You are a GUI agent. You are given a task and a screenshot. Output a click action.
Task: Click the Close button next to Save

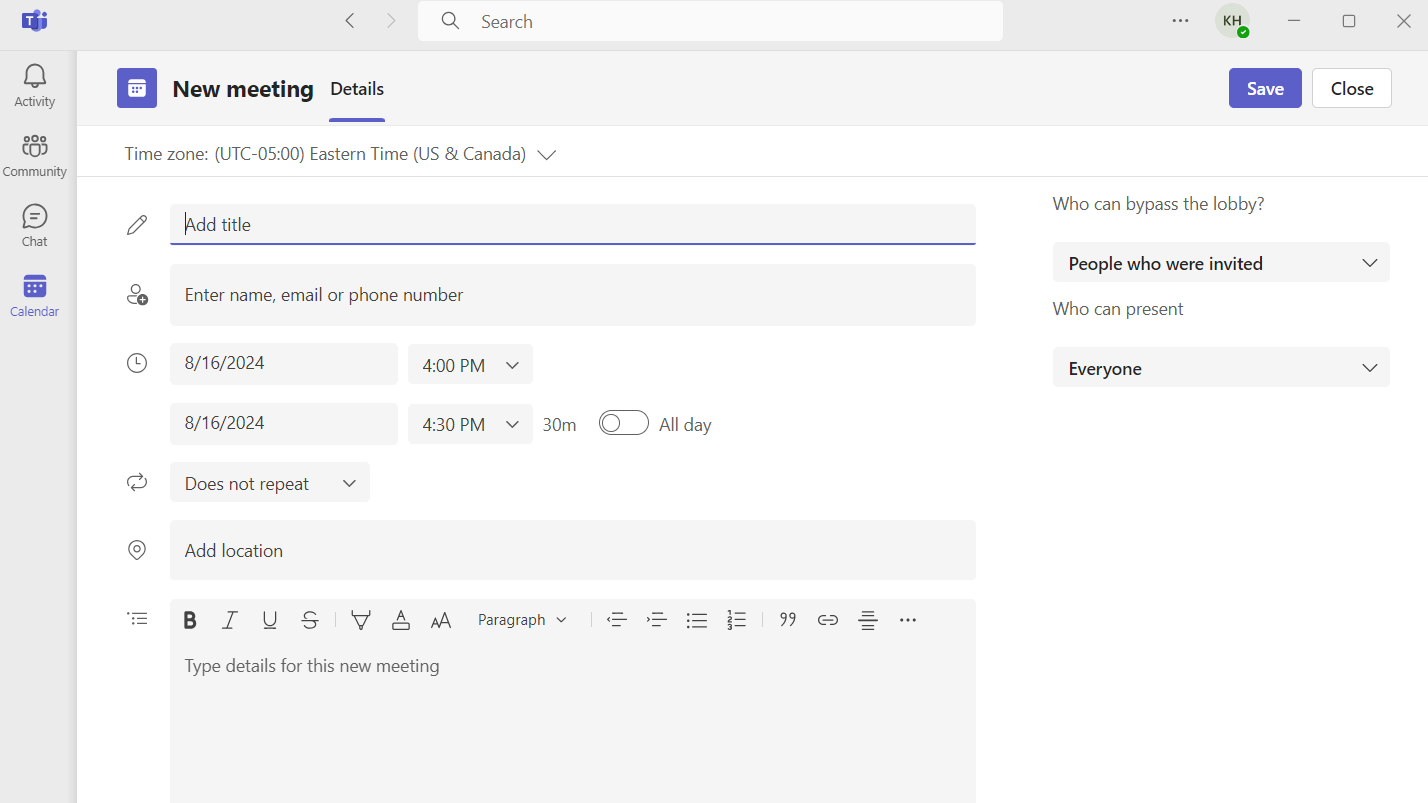1351,88
